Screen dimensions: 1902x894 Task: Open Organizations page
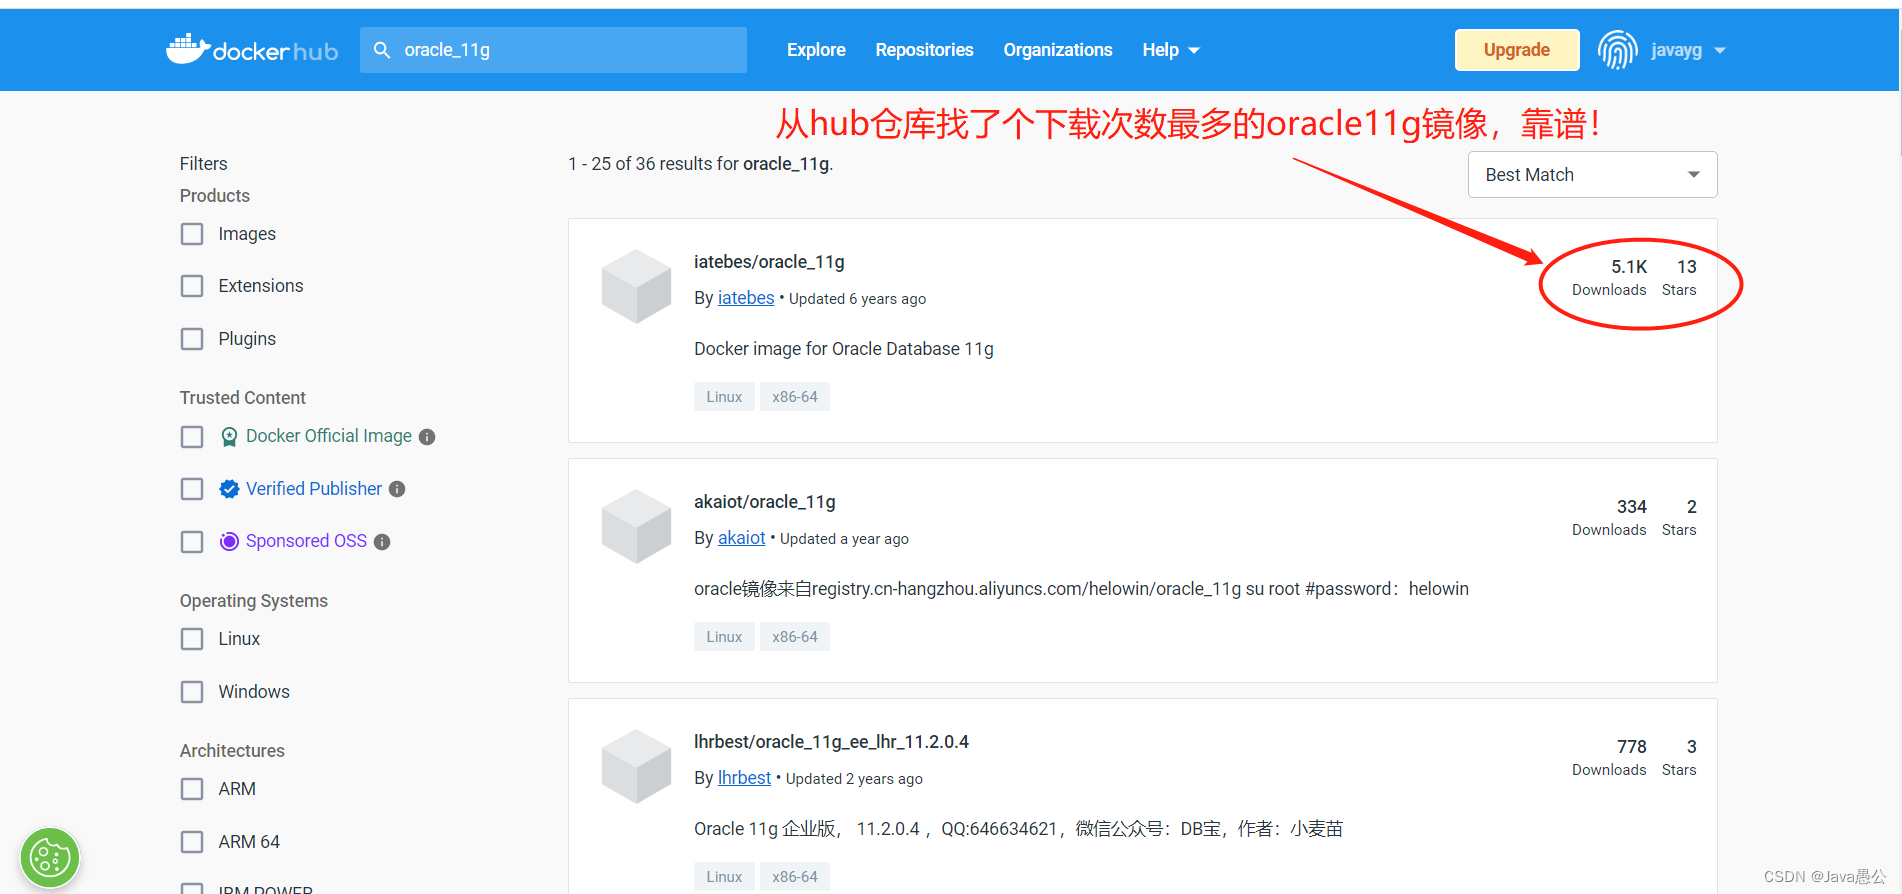click(x=1058, y=50)
